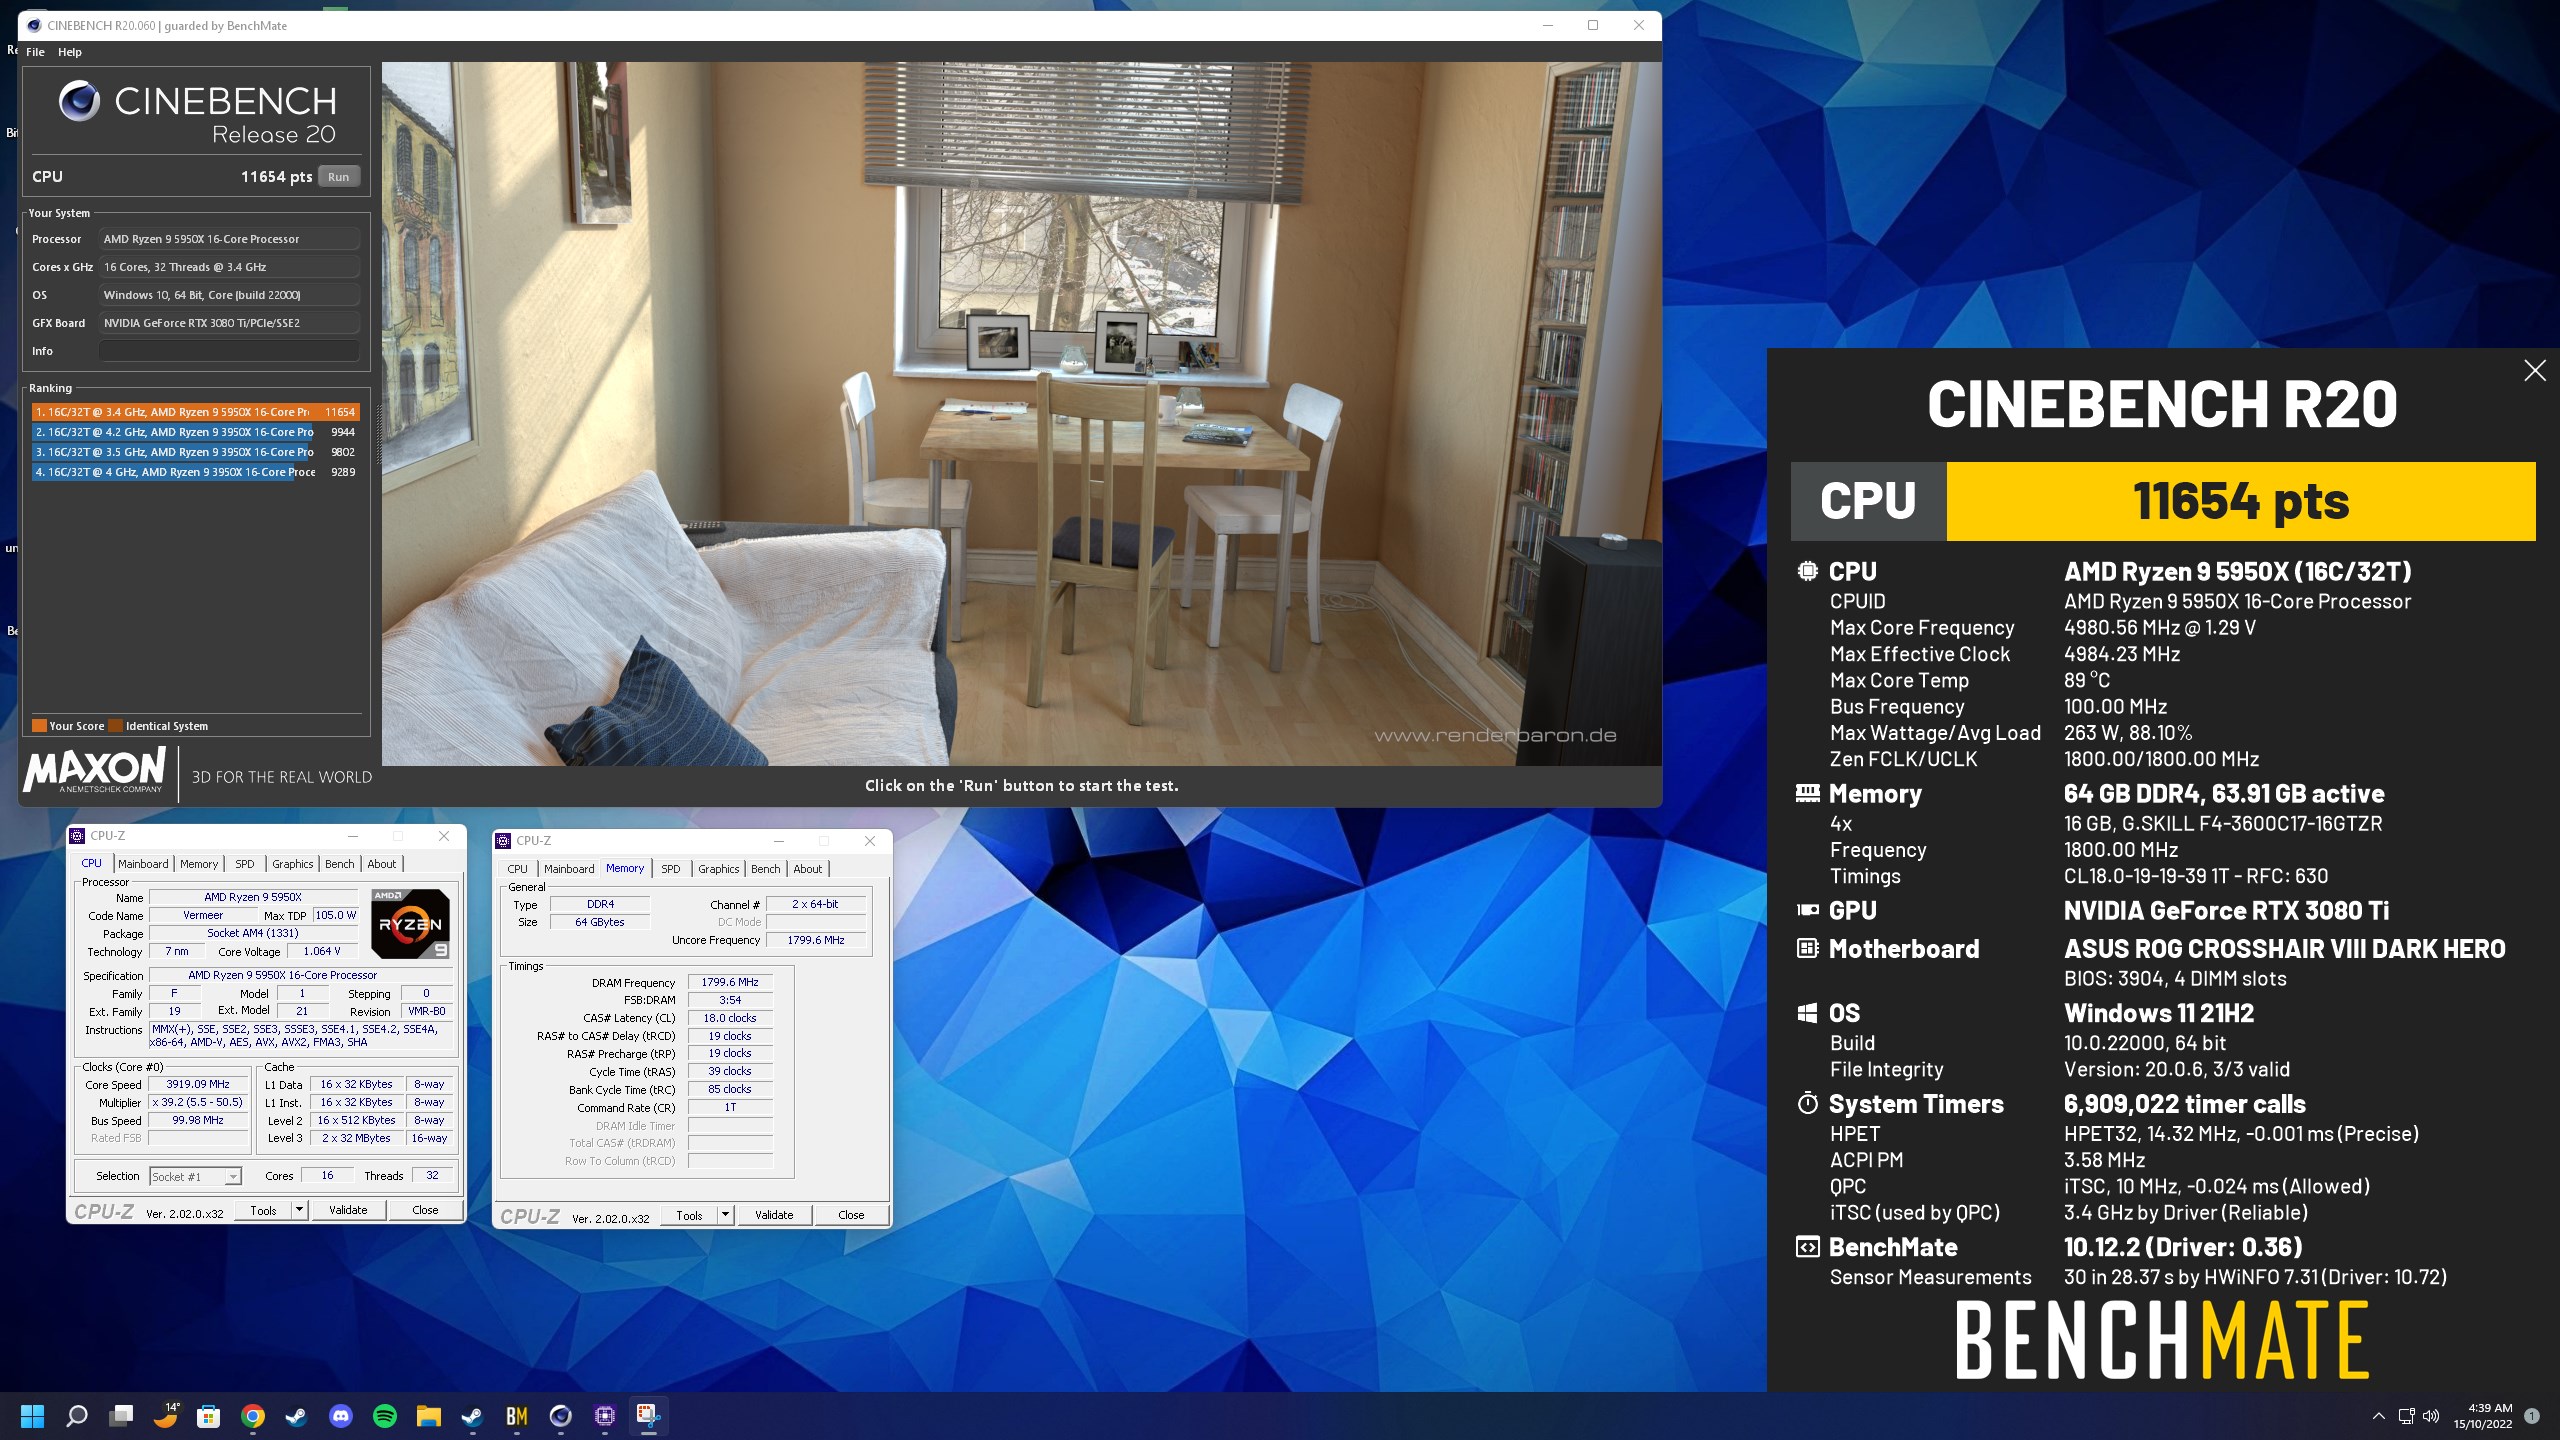Click the rendered room image preview

[x=1021, y=414]
